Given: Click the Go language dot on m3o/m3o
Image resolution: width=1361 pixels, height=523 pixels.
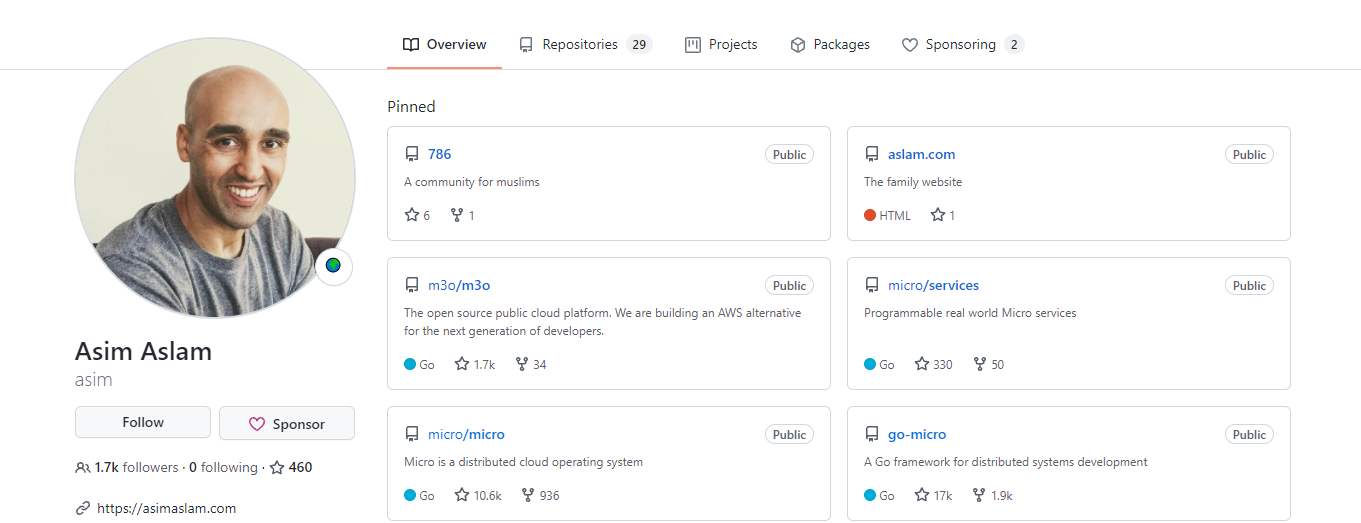Looking at the screenshot, I should [x=410, y=364].
